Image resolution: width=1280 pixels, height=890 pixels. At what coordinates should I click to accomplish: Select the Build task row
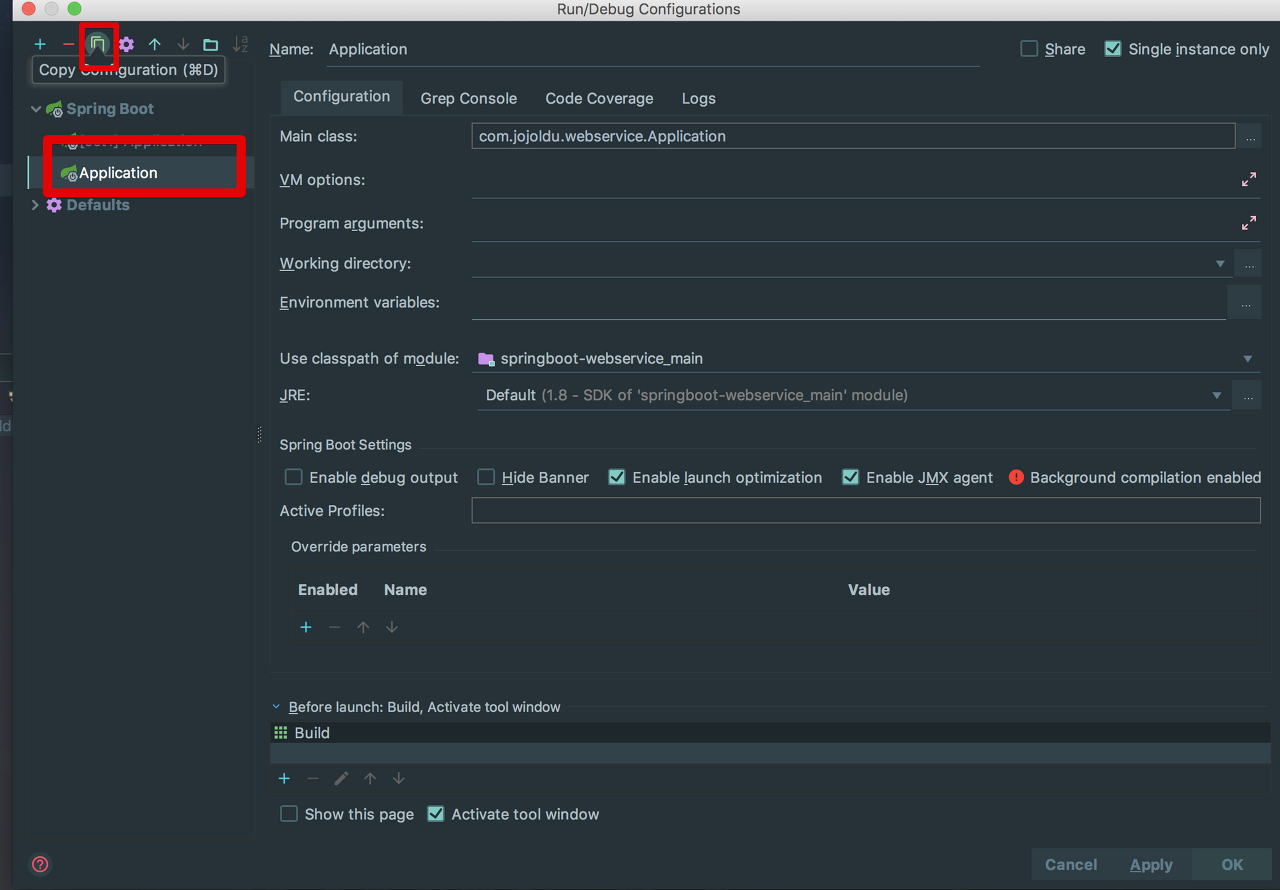point(770,733)
